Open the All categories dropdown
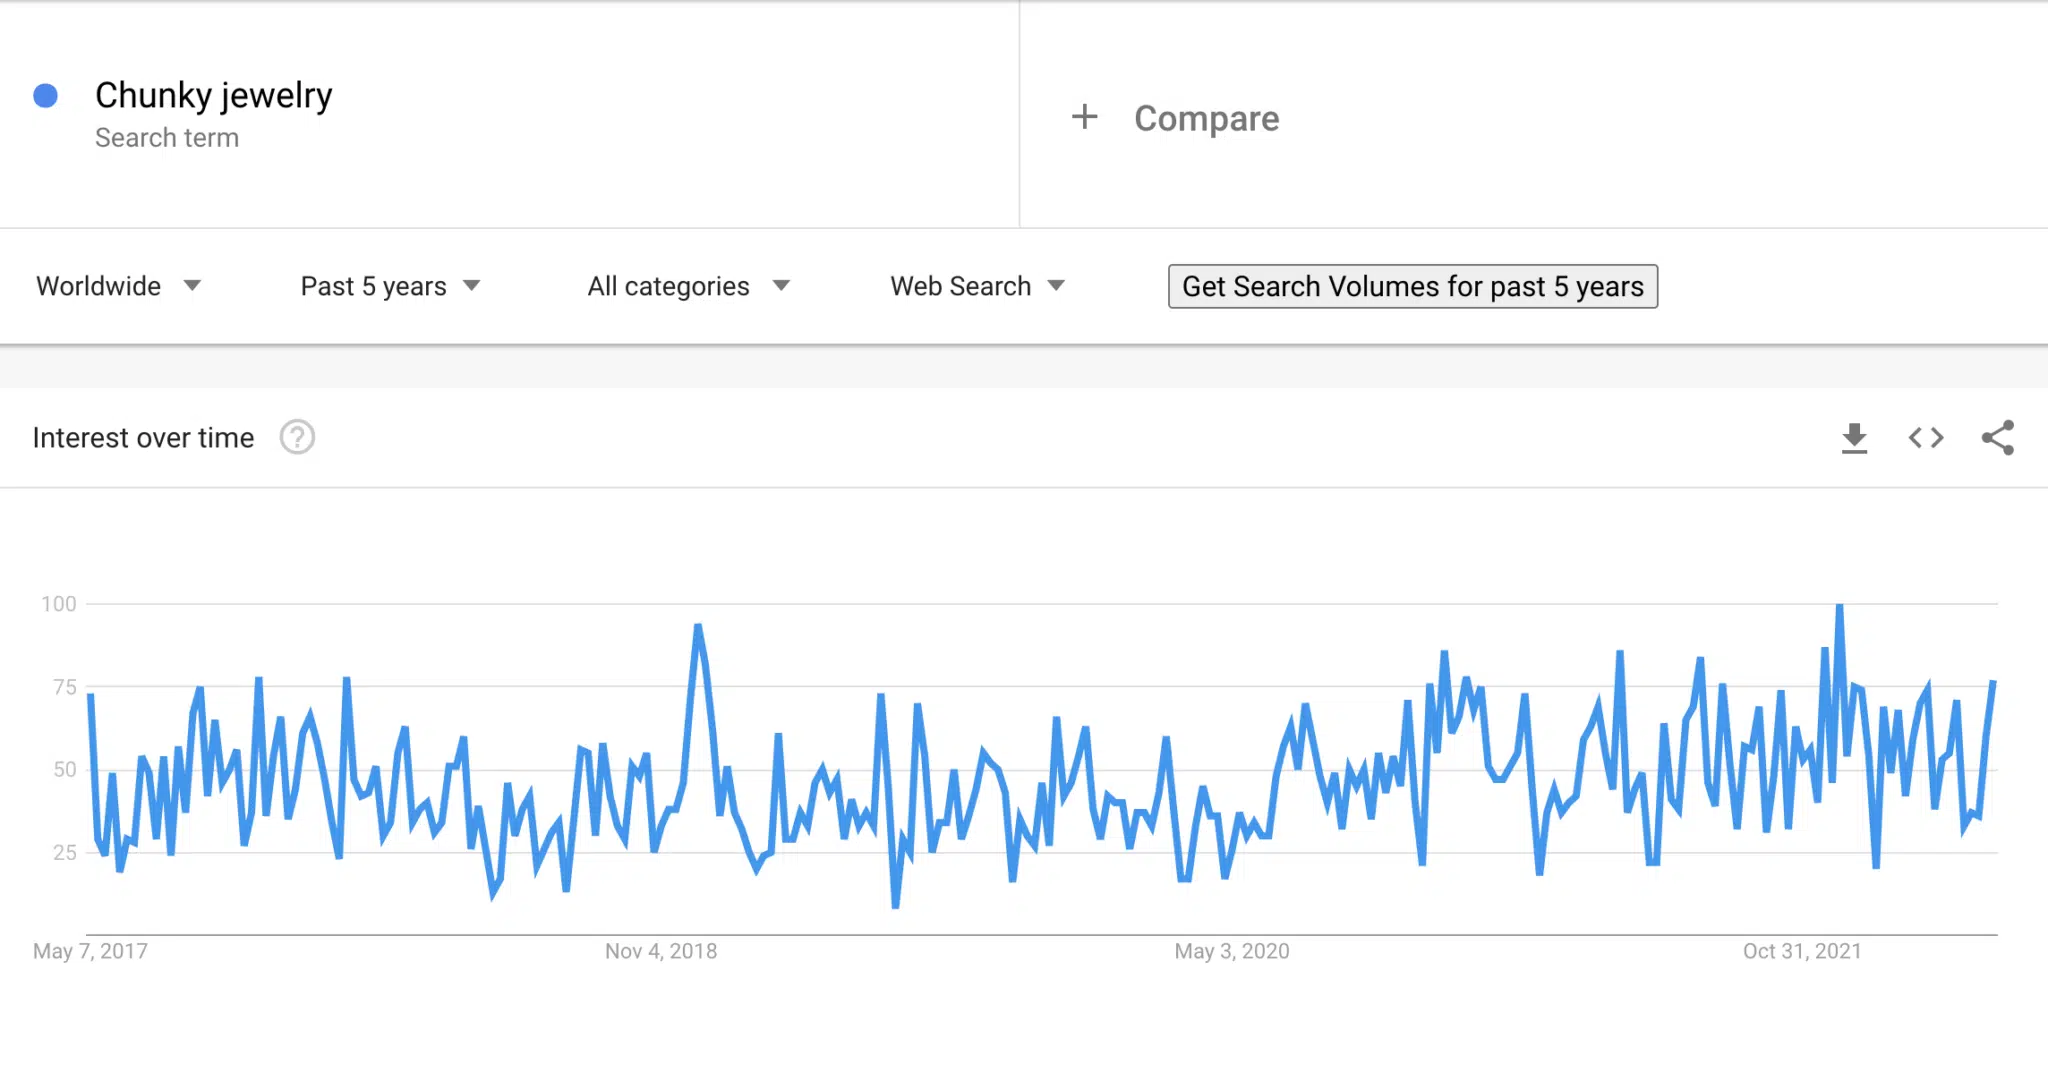Image resolution: width=2048 pixels, height=1081 pixels. pyautogui.click(x=689, y=286)
